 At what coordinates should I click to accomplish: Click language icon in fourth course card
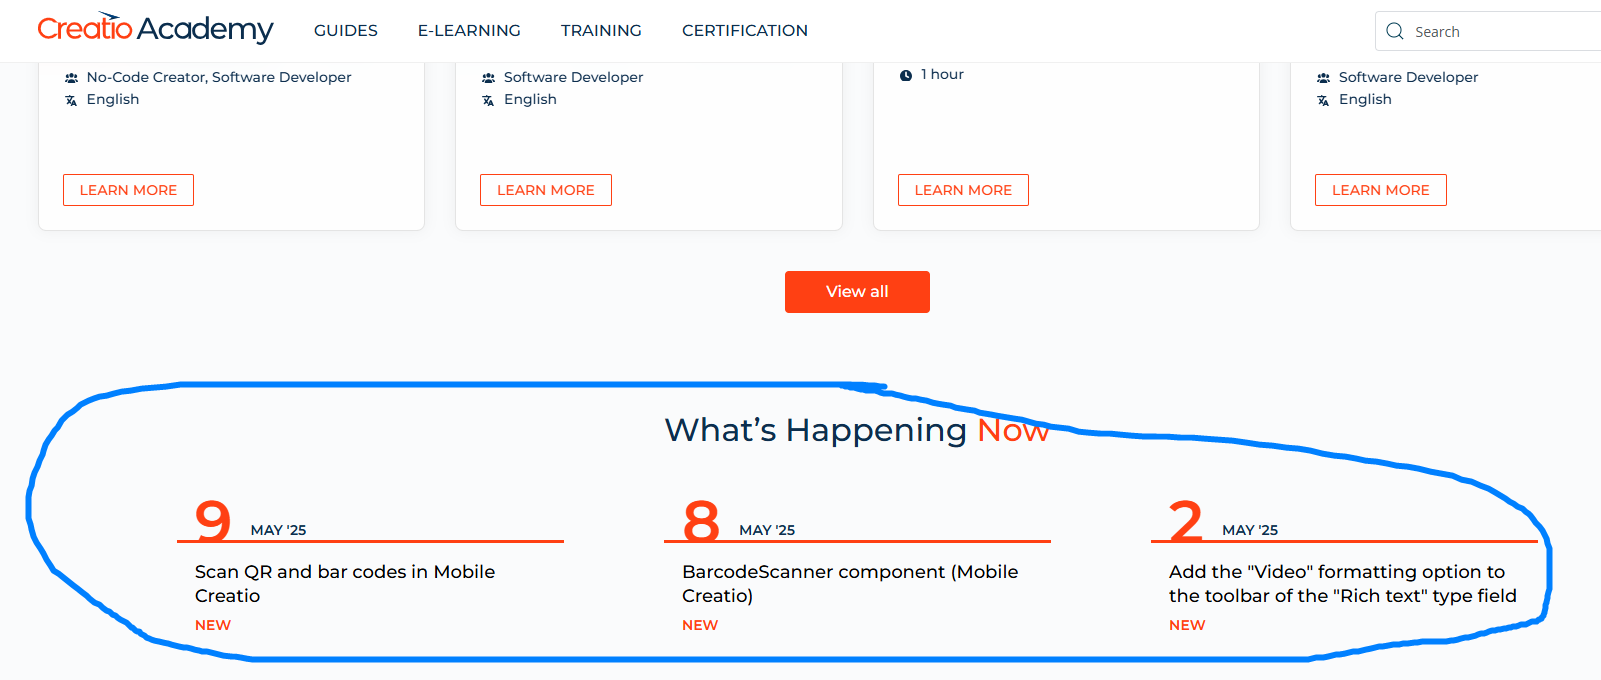pos(1323,100)
